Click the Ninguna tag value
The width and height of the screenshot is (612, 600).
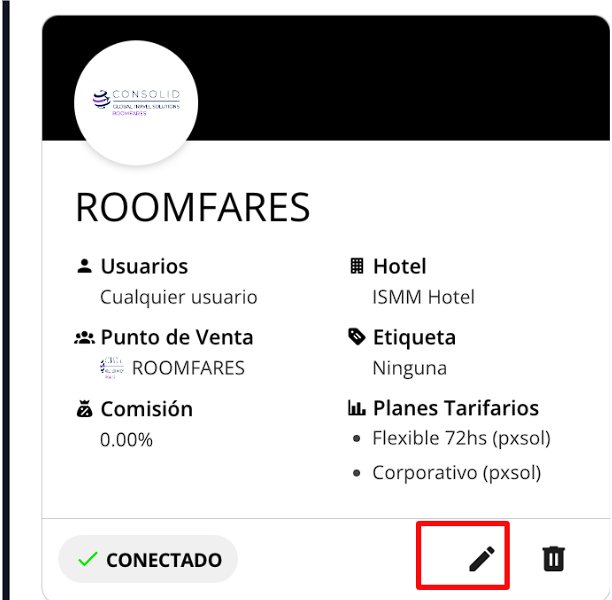tap(409, 368)
